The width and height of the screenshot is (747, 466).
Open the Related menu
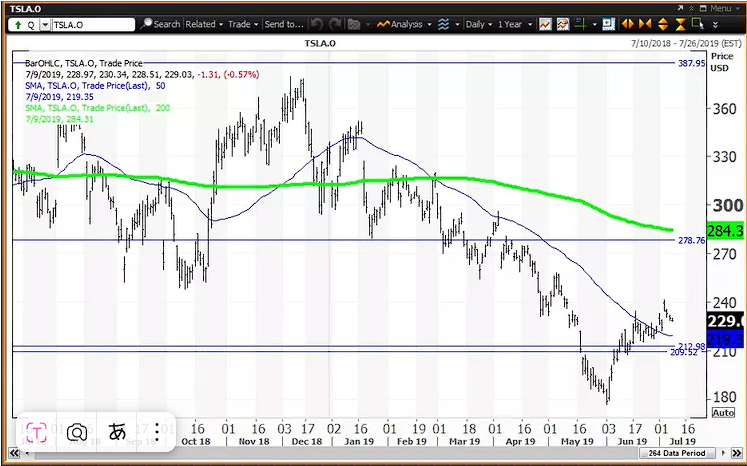(x=203, y=23)
